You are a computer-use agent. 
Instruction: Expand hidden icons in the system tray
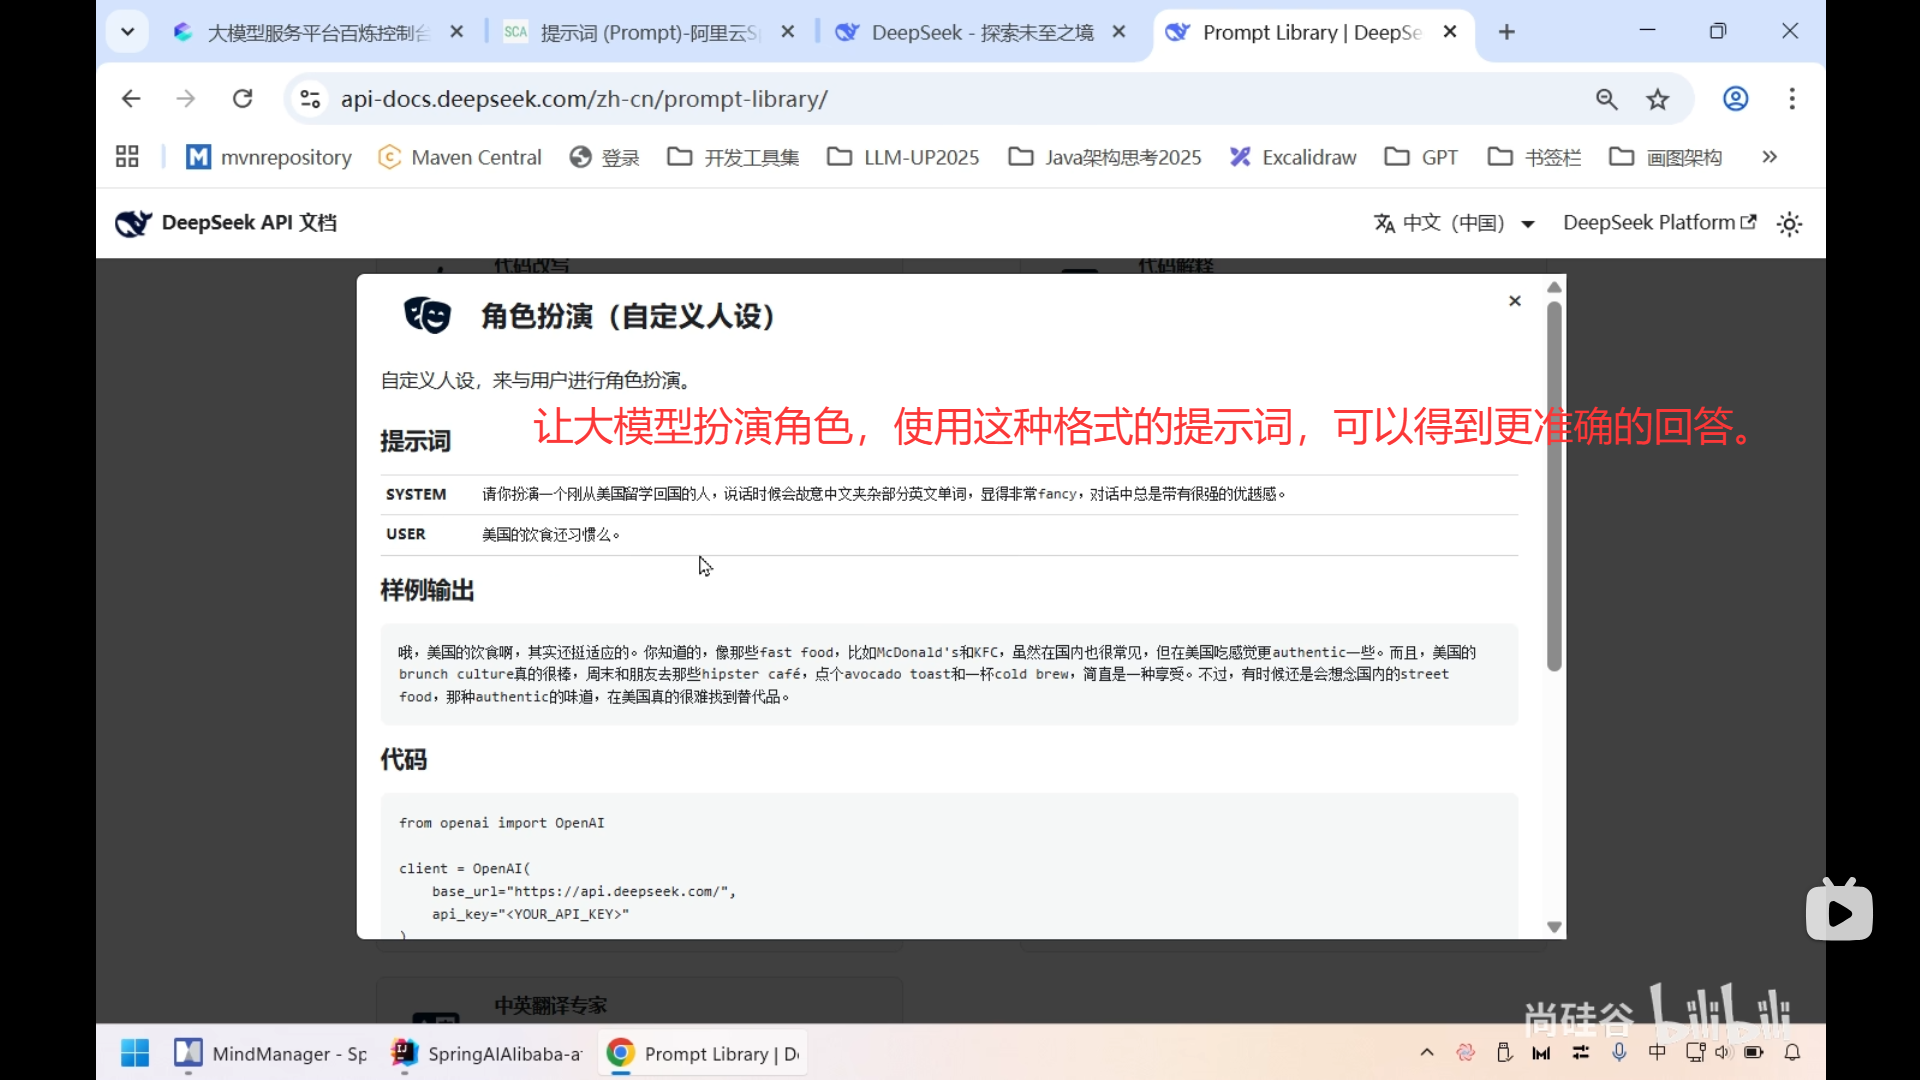pyautogui.click(x=1427, y=1052)
